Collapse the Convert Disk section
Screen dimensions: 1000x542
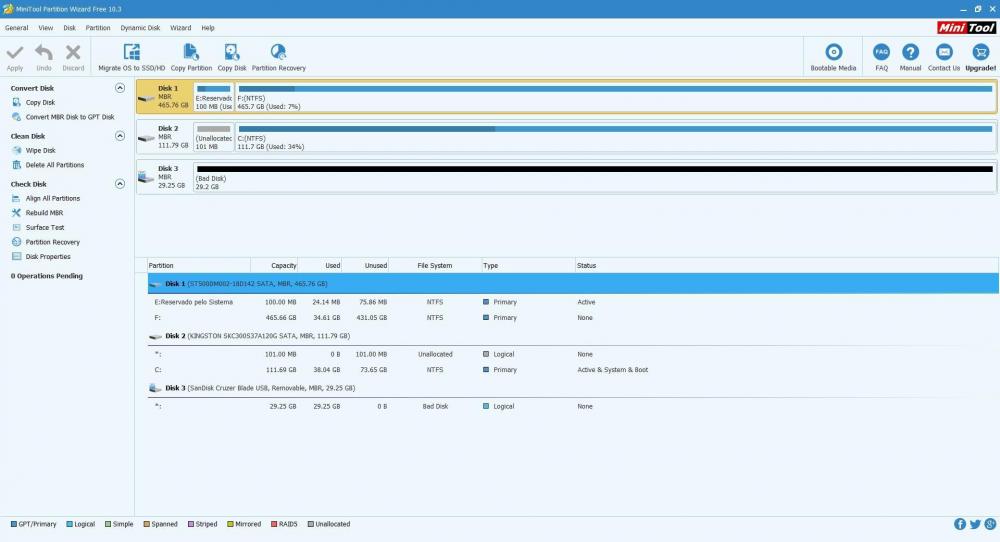click(120, 88)
